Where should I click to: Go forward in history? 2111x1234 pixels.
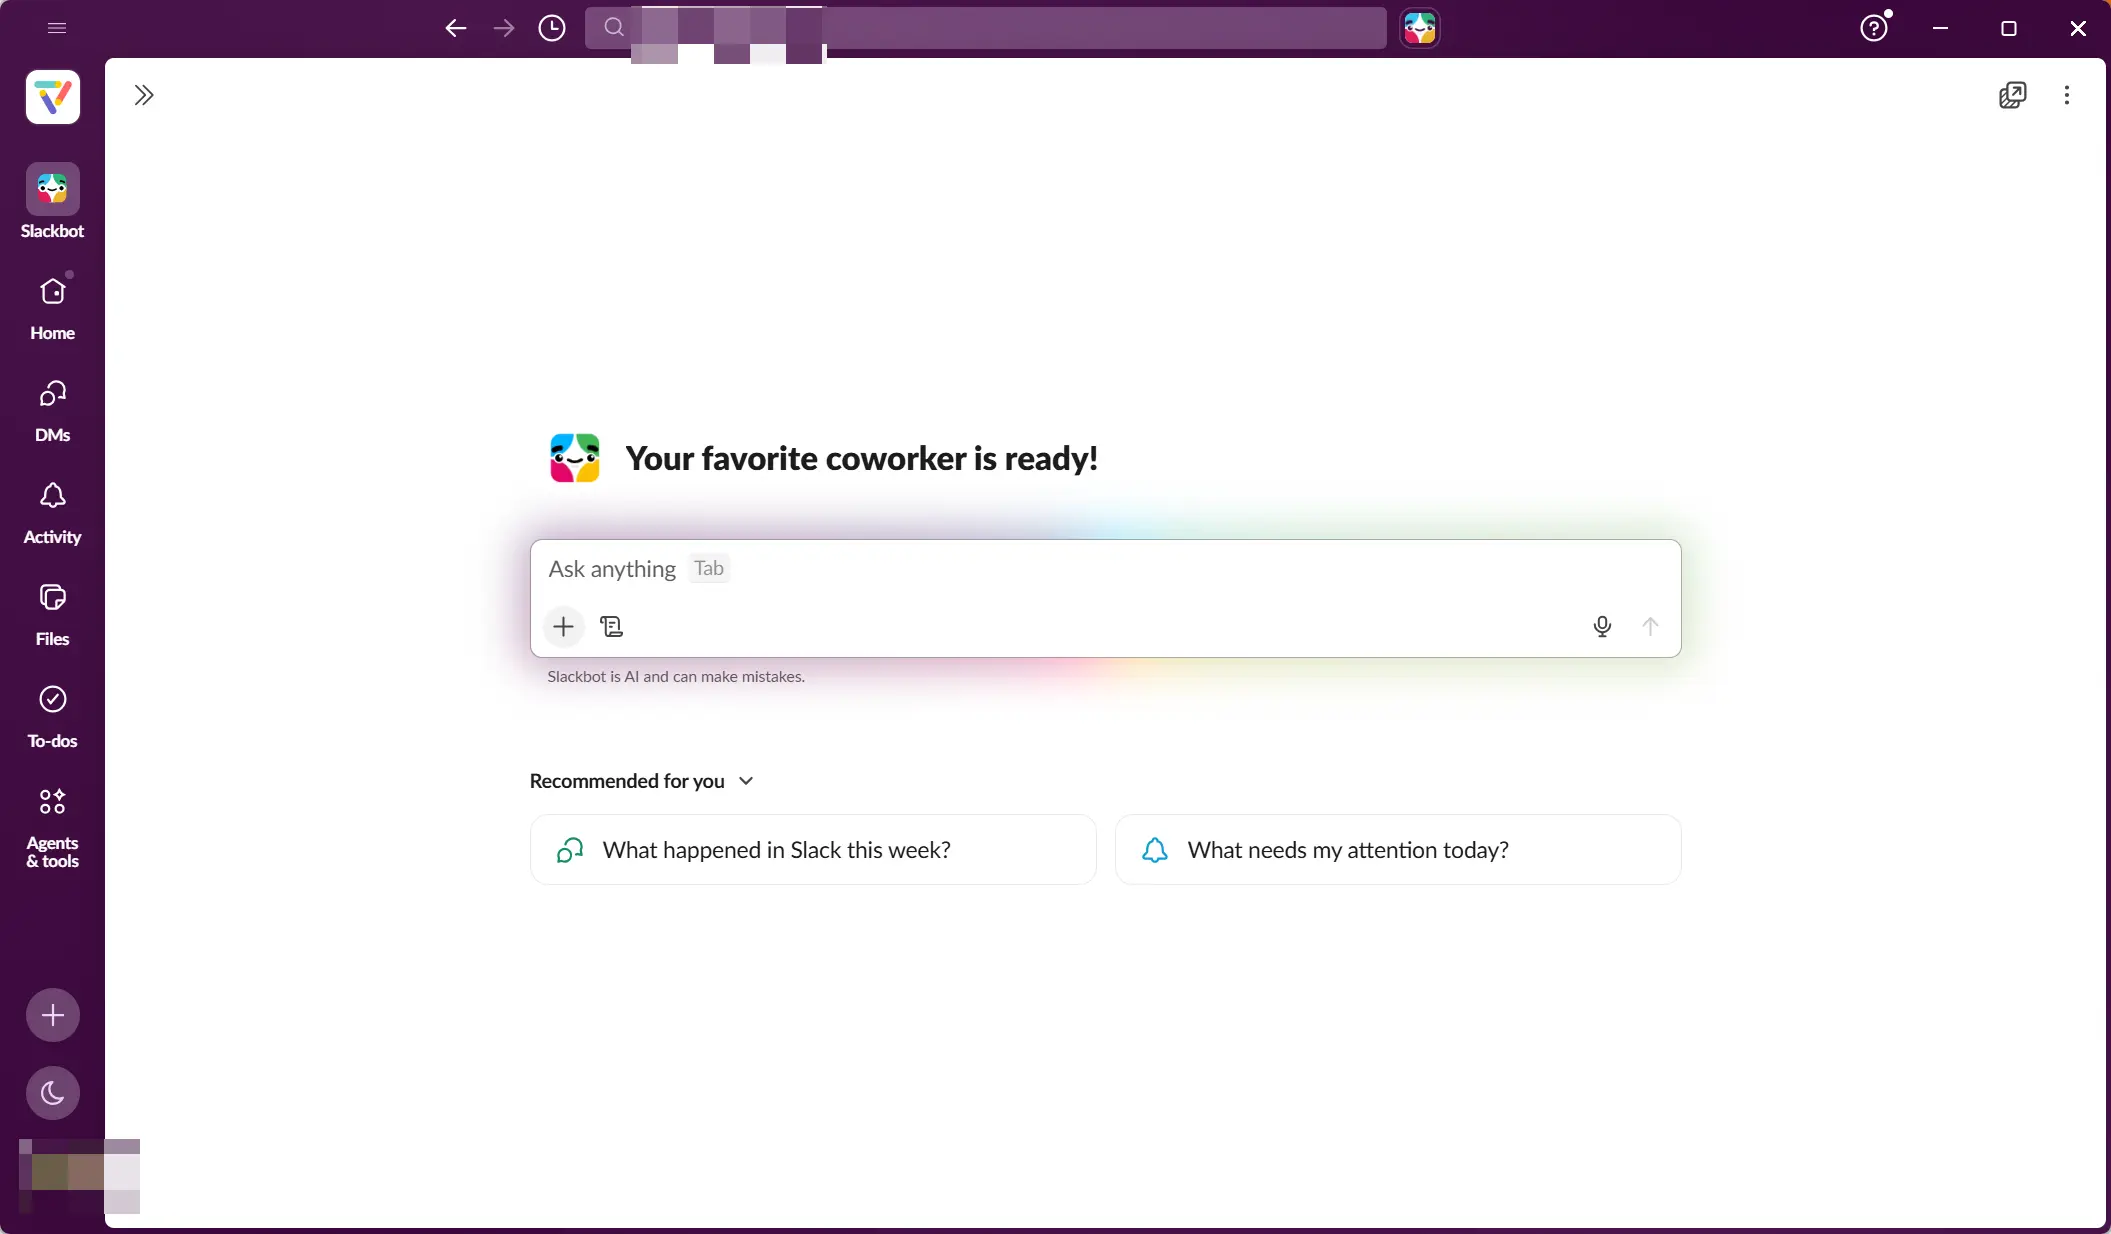point(504,28)
